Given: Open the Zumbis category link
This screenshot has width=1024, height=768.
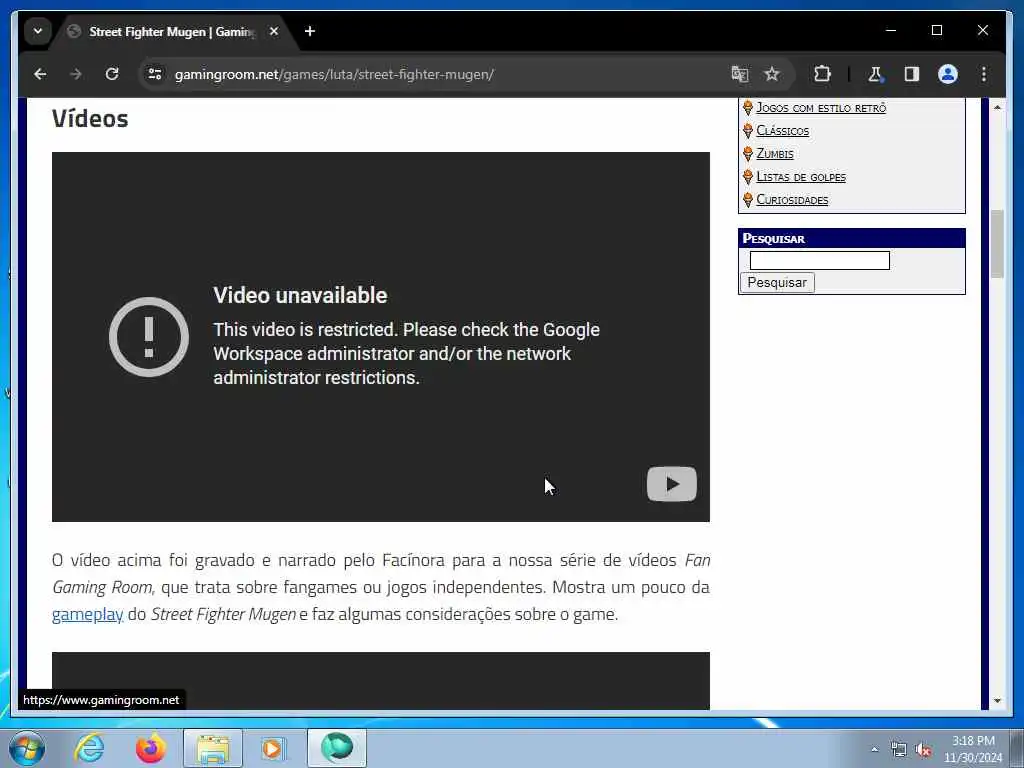Looking at the screenshot, I should click(775, 153).
